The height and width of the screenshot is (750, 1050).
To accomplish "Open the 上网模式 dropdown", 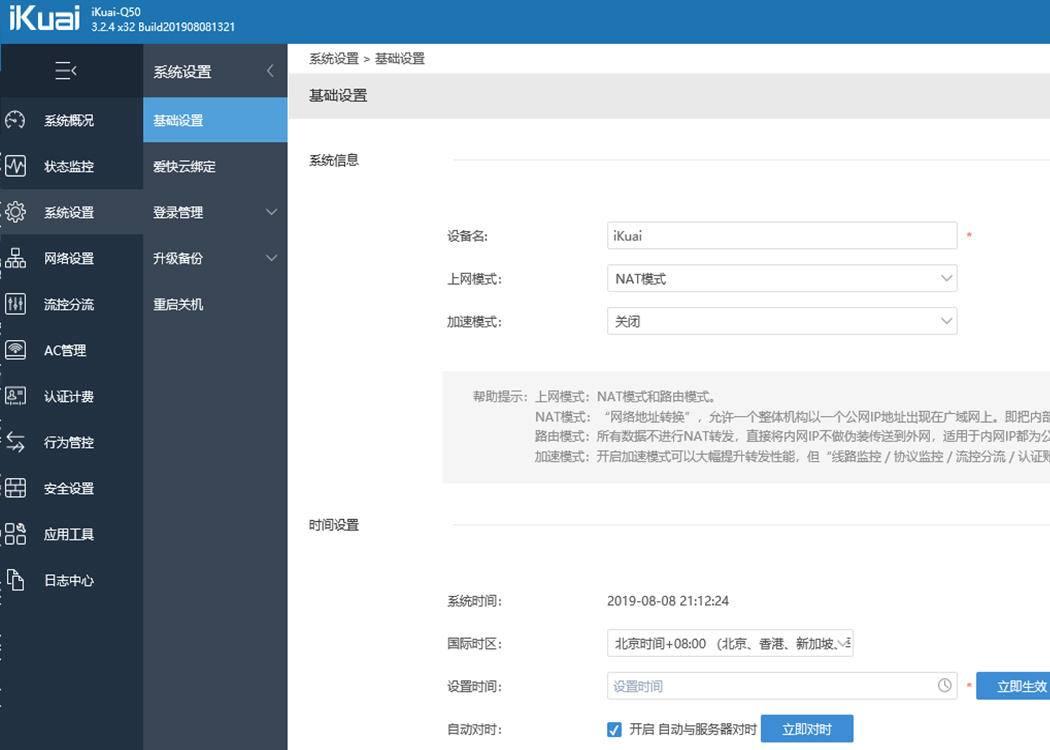I will click(x=946, y=277).
